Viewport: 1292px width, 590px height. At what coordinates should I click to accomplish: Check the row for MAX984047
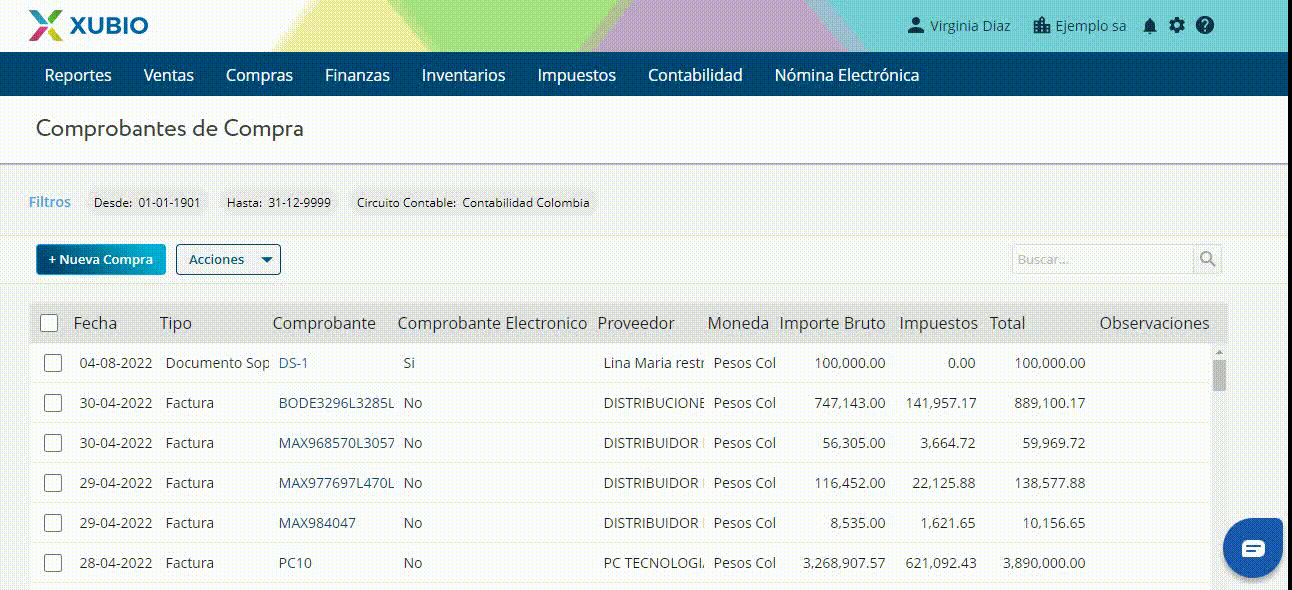[x=53, y=523]
